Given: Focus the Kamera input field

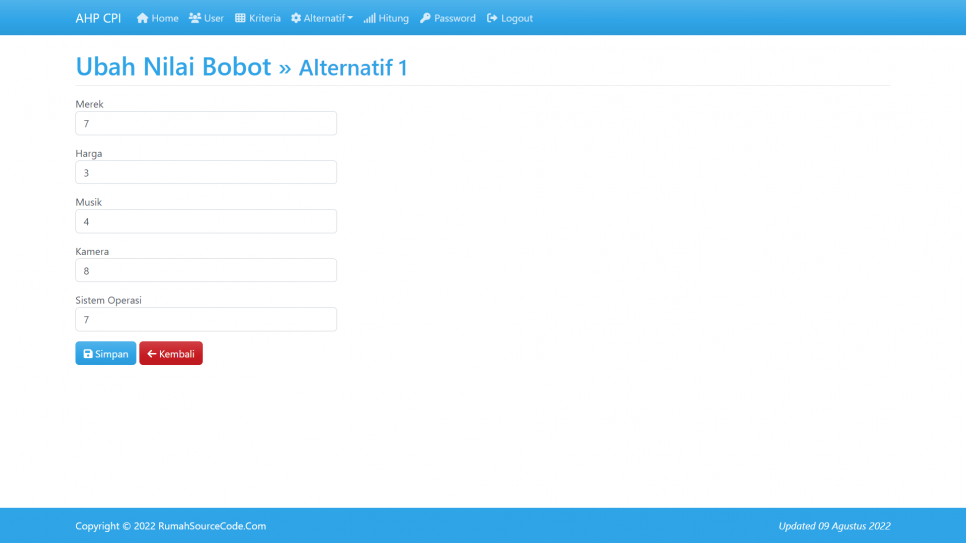Looking at the screenshot, I should 206,270.
